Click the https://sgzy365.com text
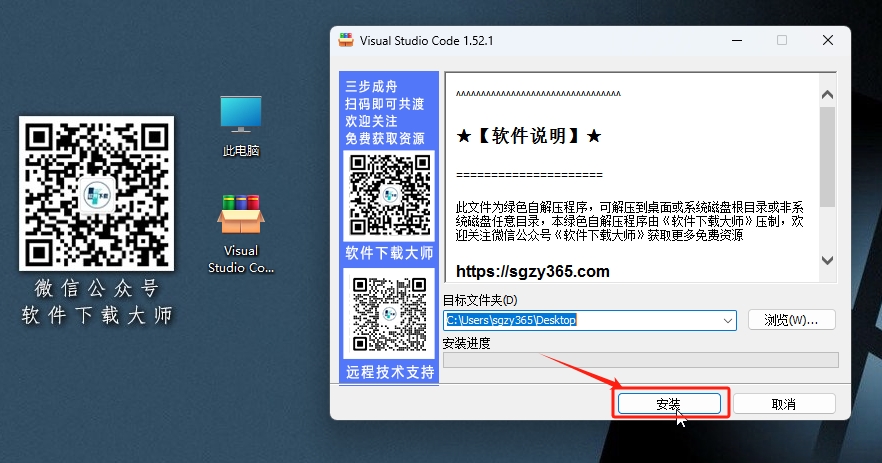This screenshot has width=882, height=463. click(533, 271)
